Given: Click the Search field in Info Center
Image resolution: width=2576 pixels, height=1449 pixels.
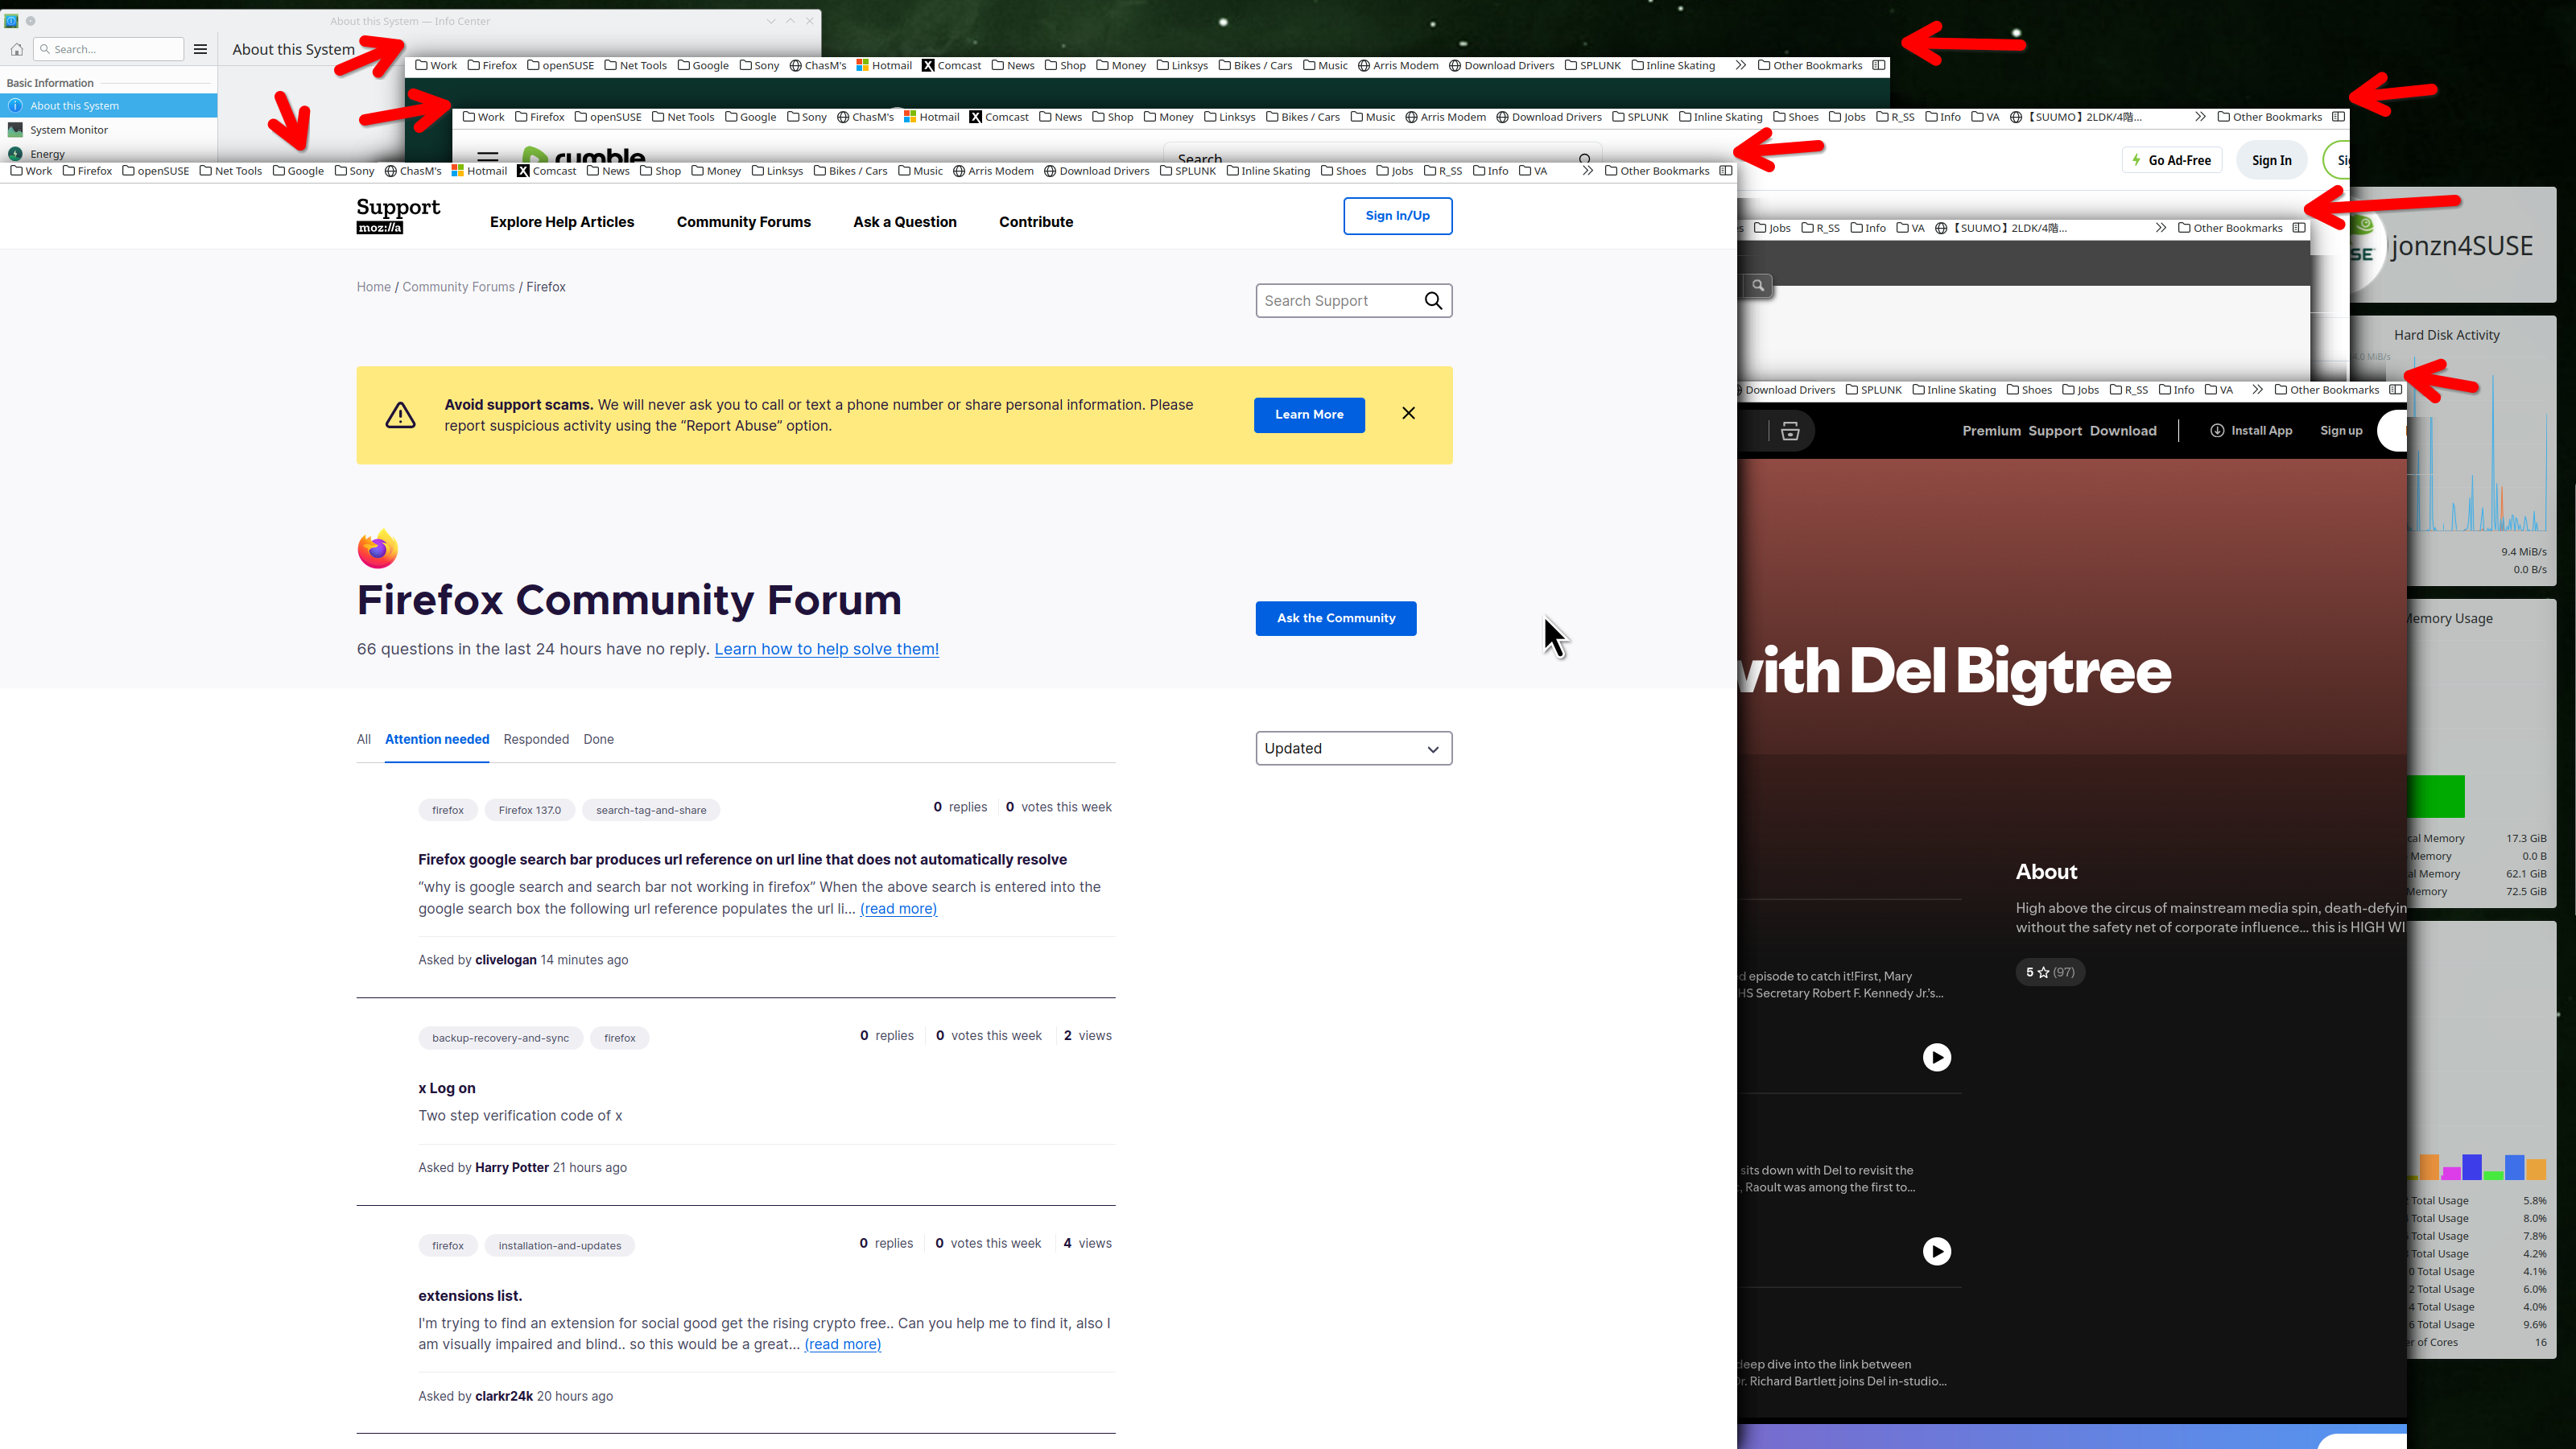Looking at the screenshot, I should click(109, 49).
